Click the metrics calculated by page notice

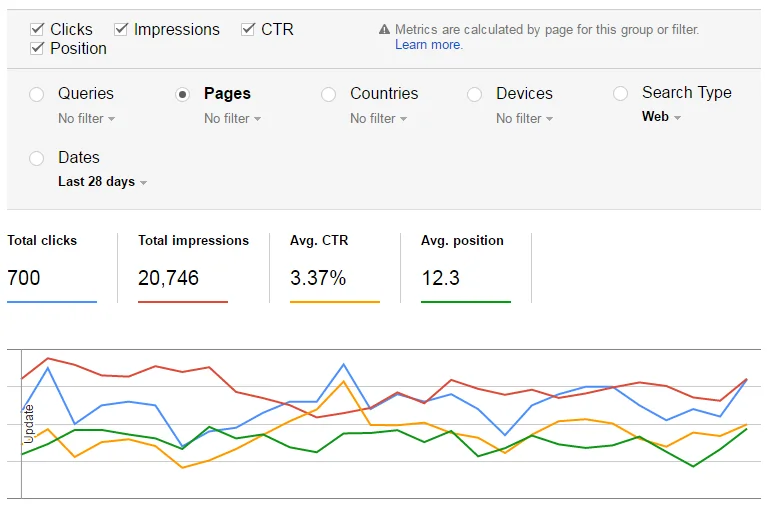[x=547, y=30]
